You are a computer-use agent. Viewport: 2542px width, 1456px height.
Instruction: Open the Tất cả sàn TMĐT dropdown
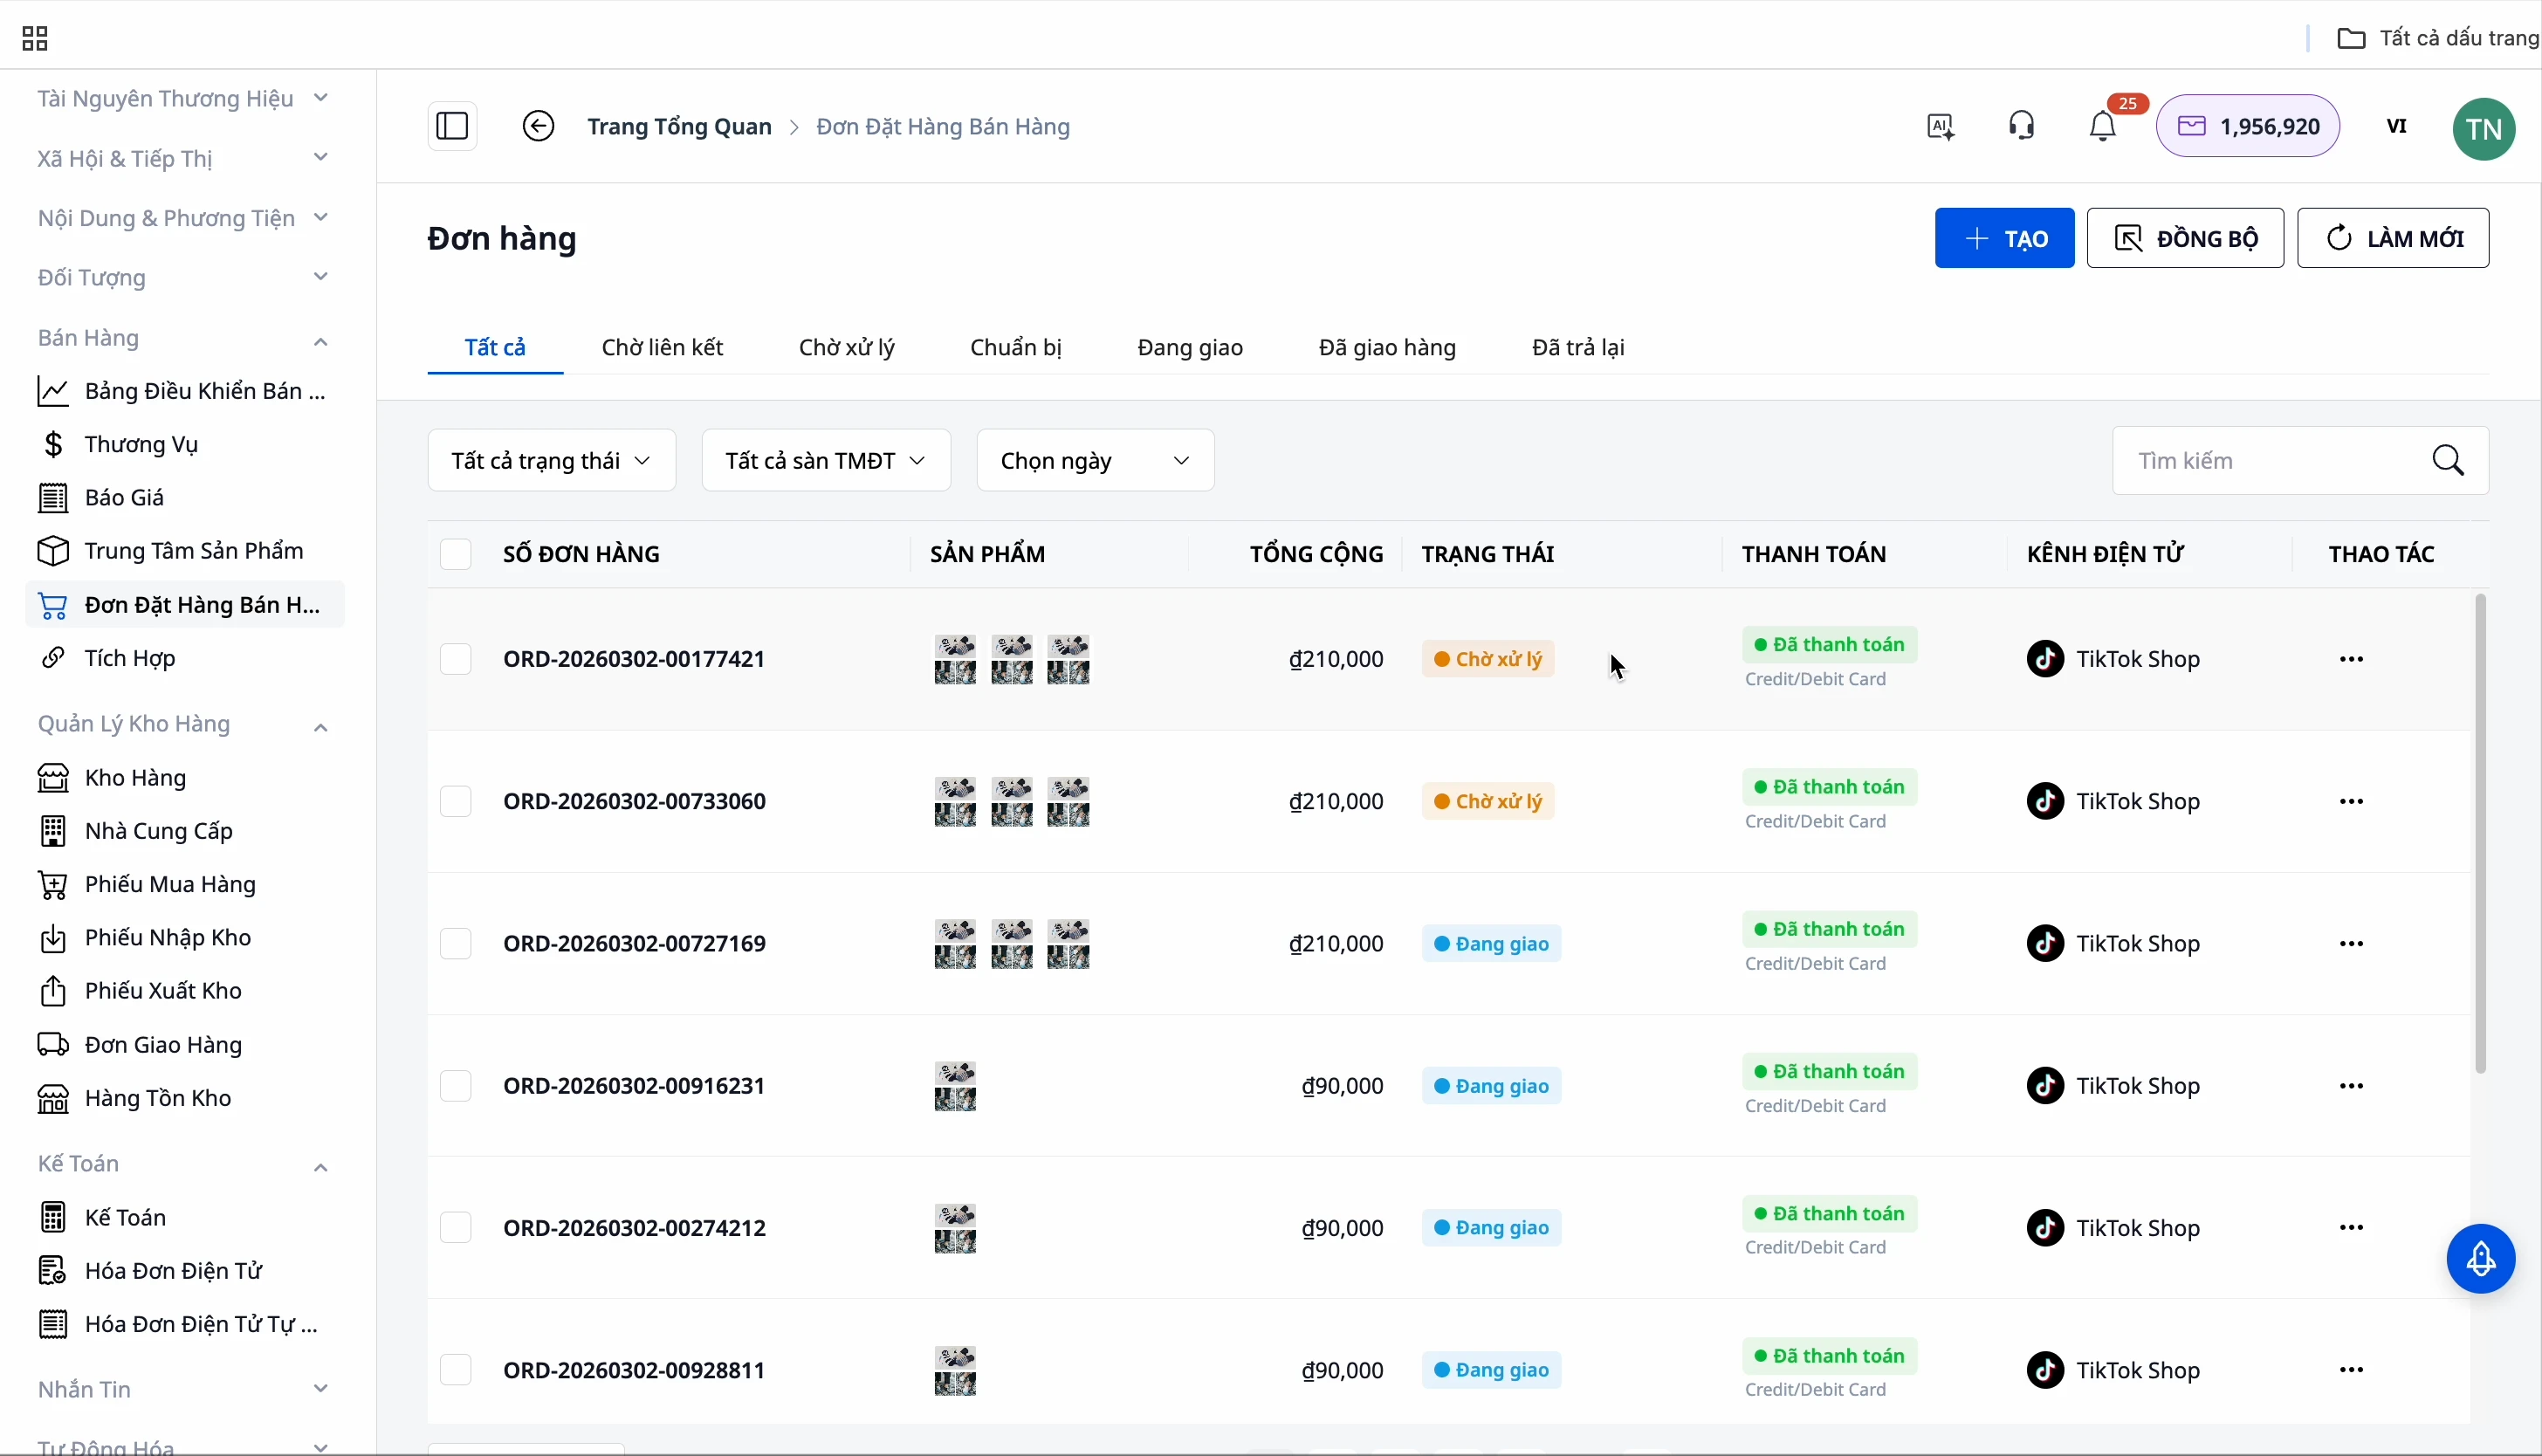825,461
